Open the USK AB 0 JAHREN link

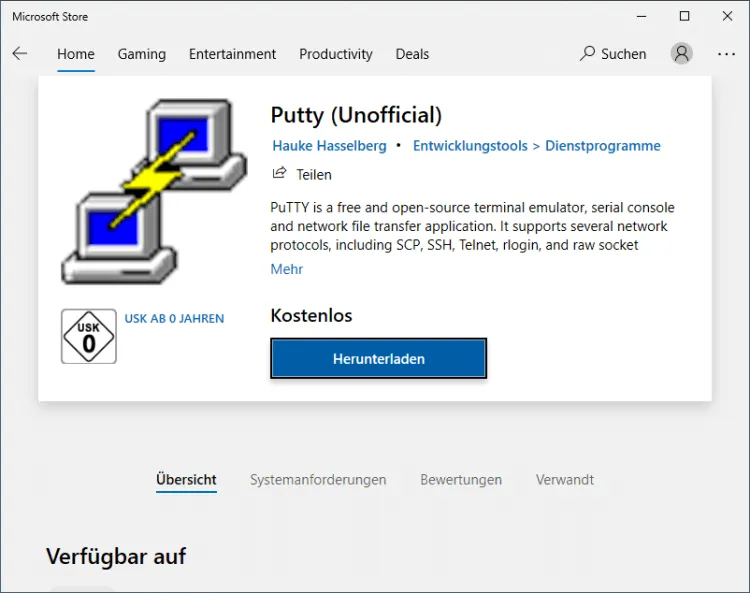pos(174,318)
